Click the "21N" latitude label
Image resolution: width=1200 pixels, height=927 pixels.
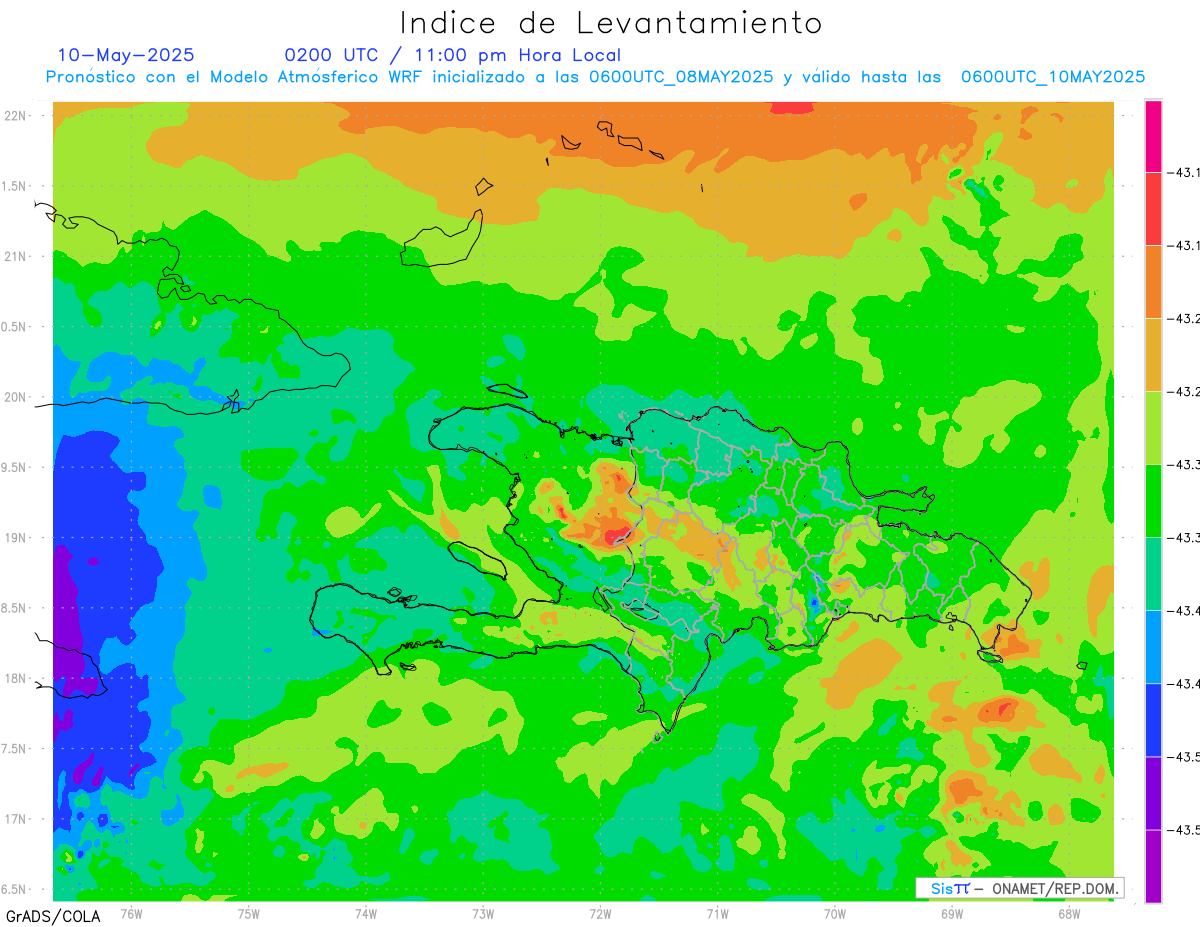pos(17,256)
